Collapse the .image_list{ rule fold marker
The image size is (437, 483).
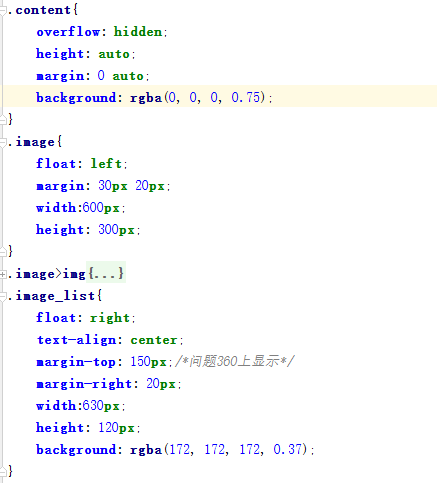[3, 296]
